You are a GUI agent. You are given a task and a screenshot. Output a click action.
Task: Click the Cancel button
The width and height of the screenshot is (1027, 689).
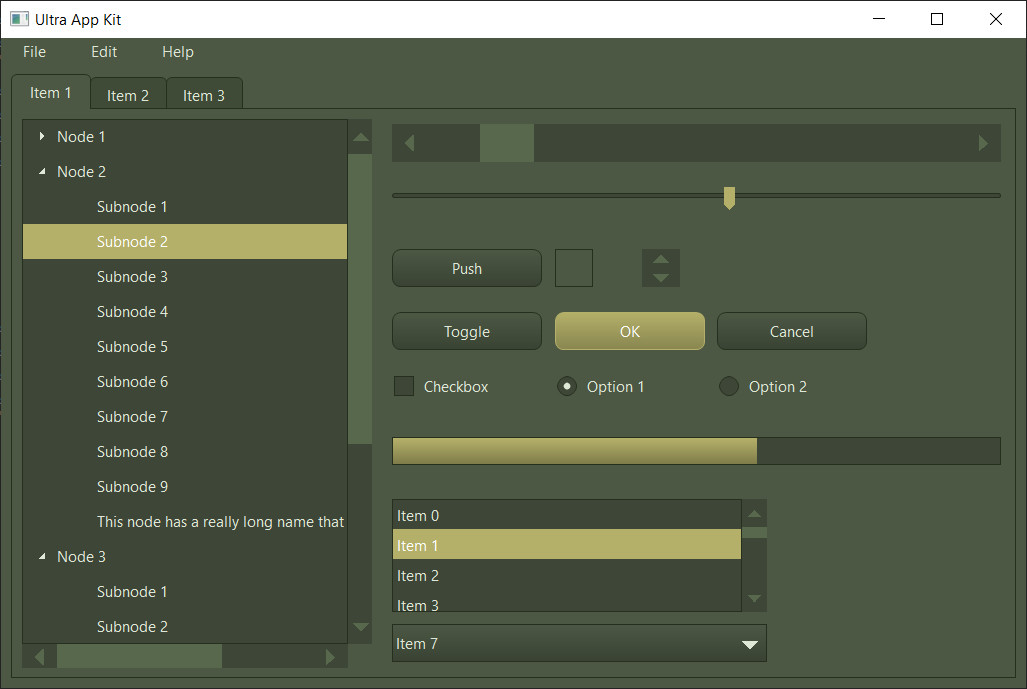coord(791,331)
